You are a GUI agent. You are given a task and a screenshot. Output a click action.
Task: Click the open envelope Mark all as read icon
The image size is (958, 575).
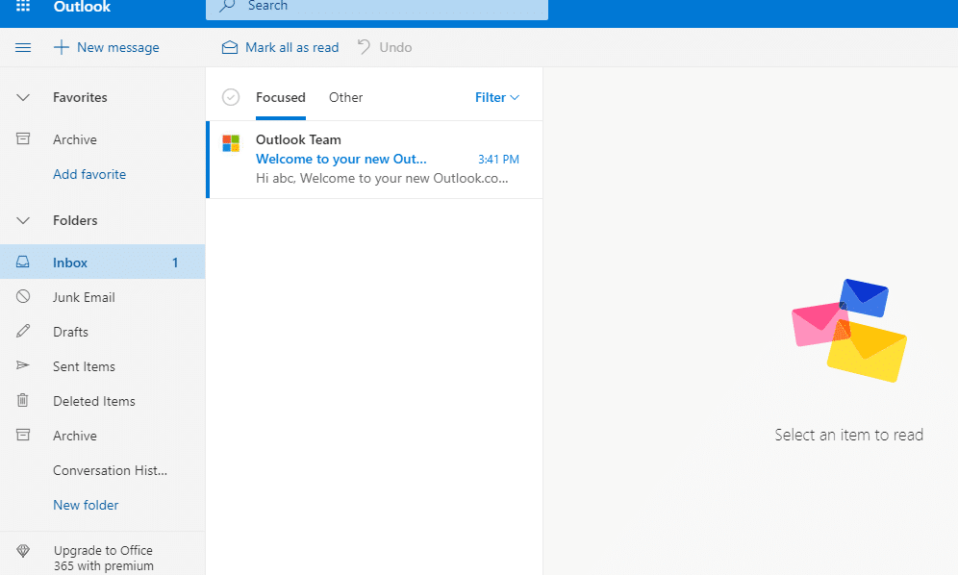230,47
